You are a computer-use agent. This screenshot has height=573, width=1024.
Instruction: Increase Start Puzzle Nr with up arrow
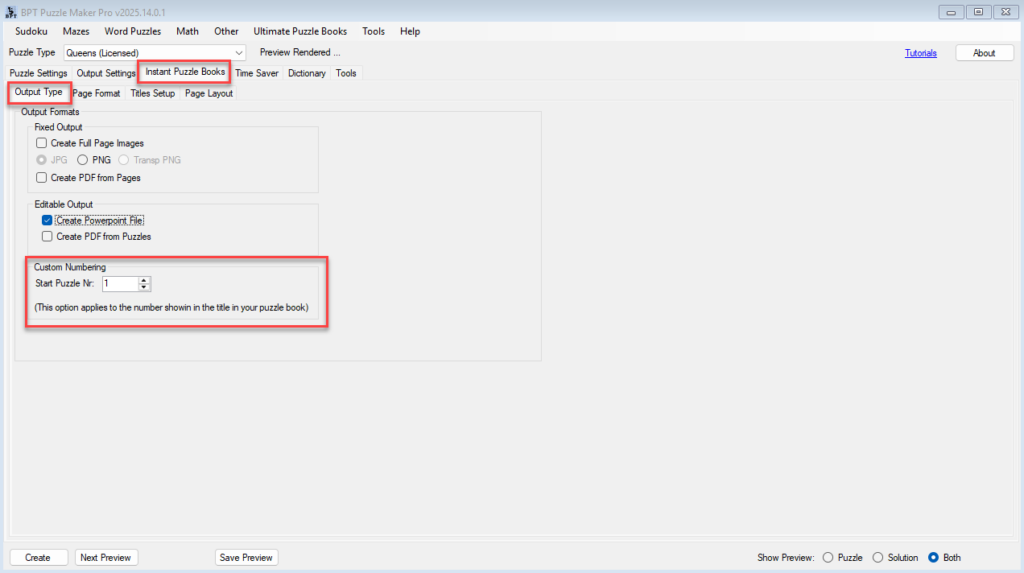(x=144, y=280)
